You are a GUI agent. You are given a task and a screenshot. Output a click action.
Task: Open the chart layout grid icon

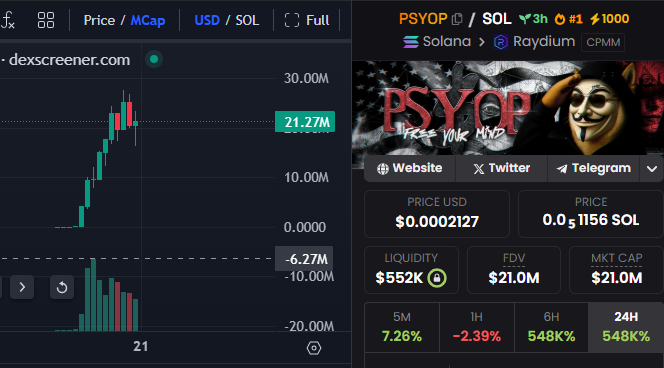click(46, 20)
